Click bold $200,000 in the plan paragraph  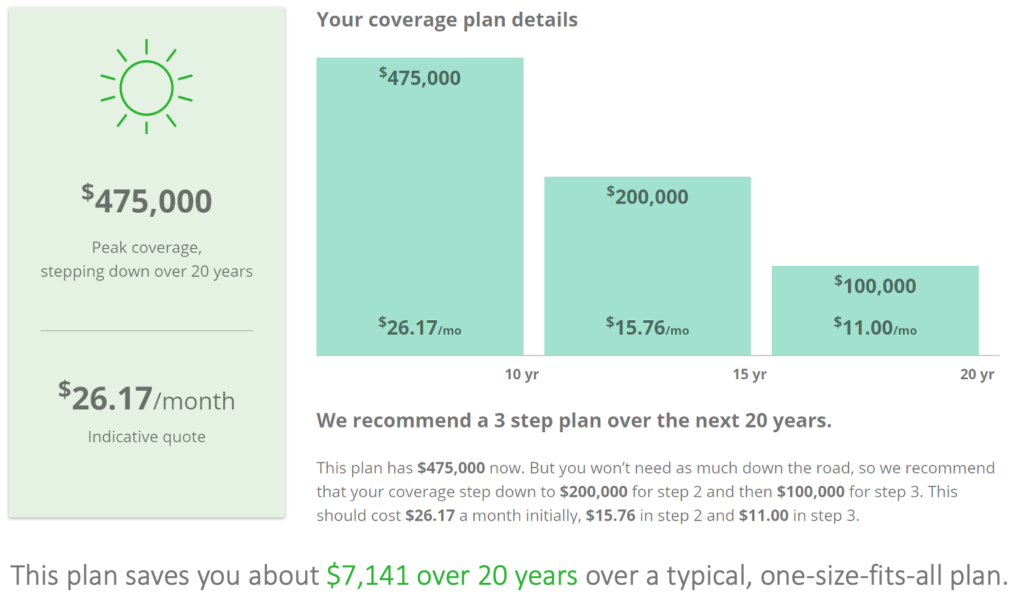[x=594, y=492]
